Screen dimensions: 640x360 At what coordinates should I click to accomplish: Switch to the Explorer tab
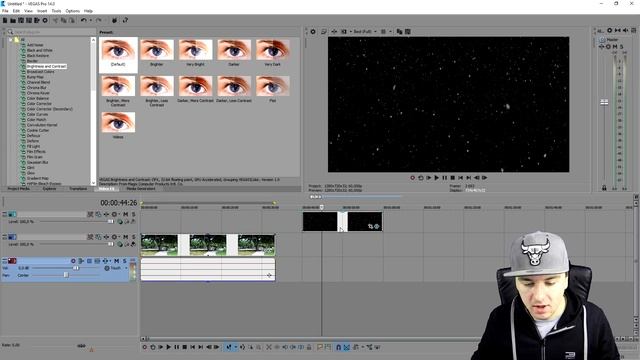pyautogui.click(x=49, y=189)
